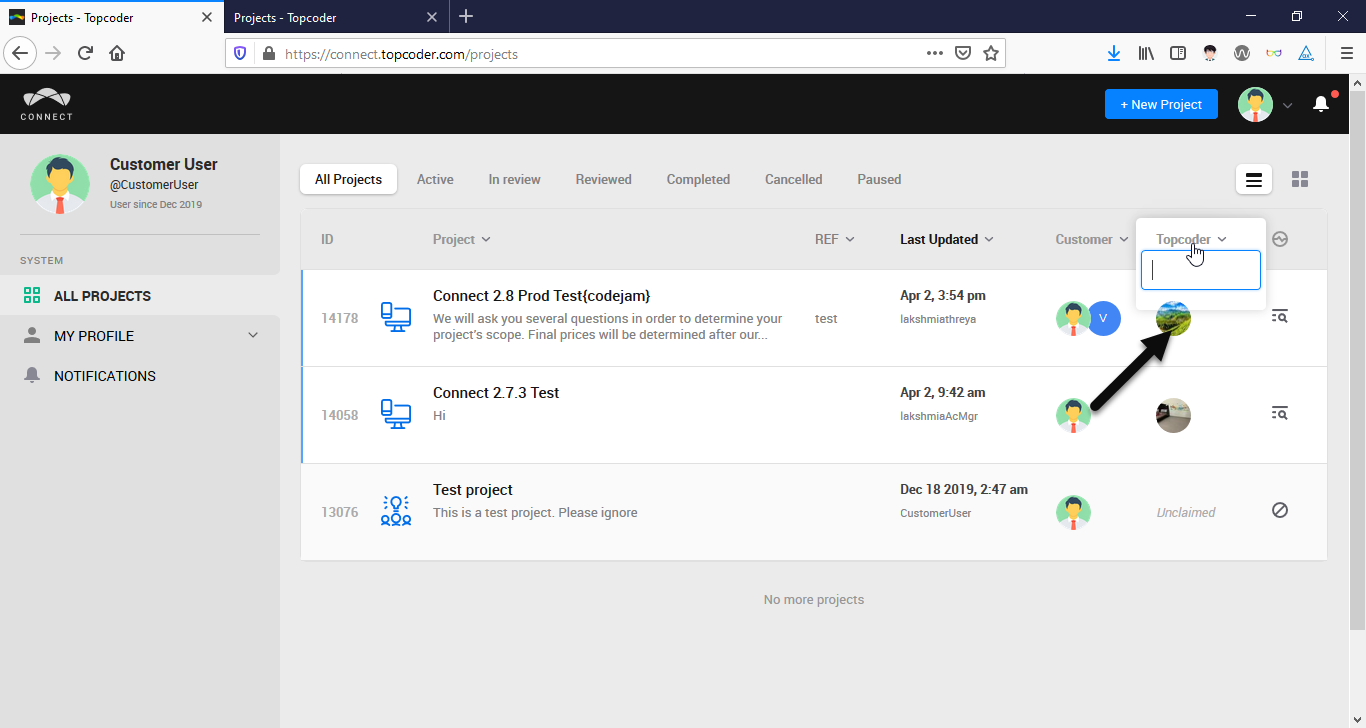
Task: Open Connect 2.7.3 Test project
Action: [496, 392]
